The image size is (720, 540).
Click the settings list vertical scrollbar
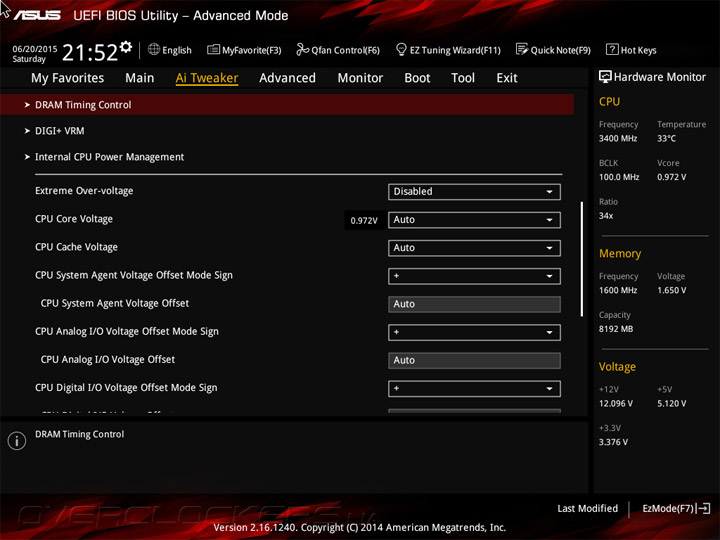pyautogui.click(x=582, y=259)
